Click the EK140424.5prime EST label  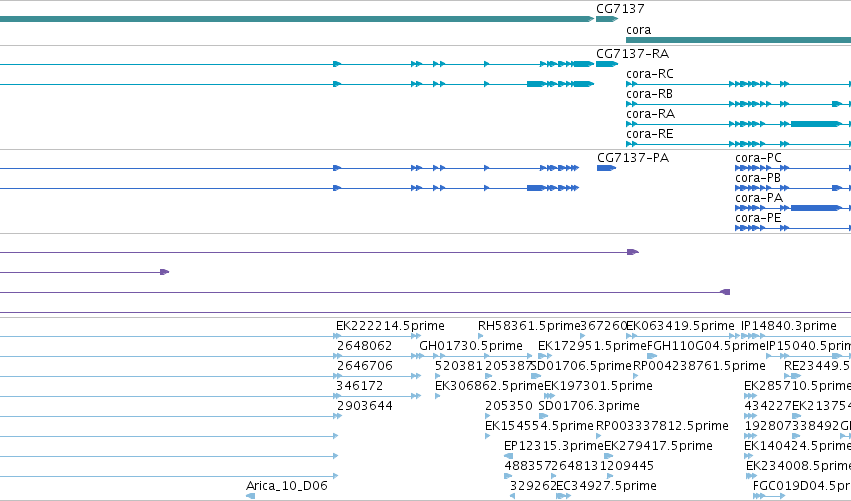coord(797,446)
